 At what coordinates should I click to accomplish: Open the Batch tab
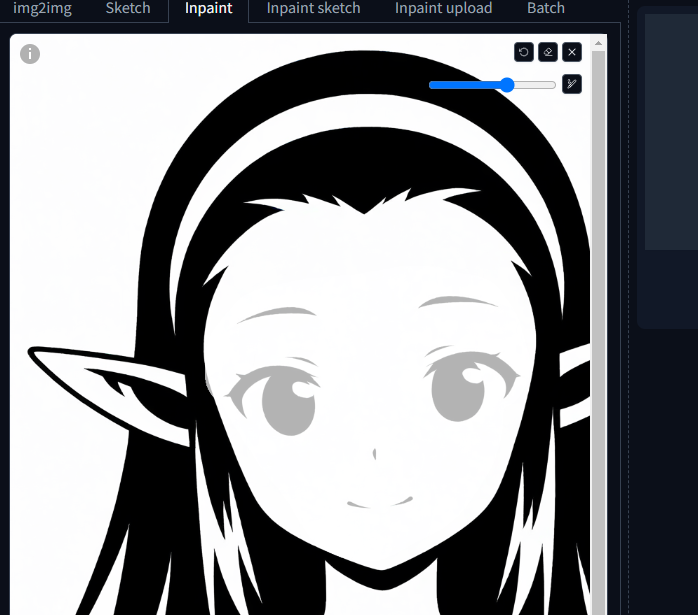[x=546, y=8]
